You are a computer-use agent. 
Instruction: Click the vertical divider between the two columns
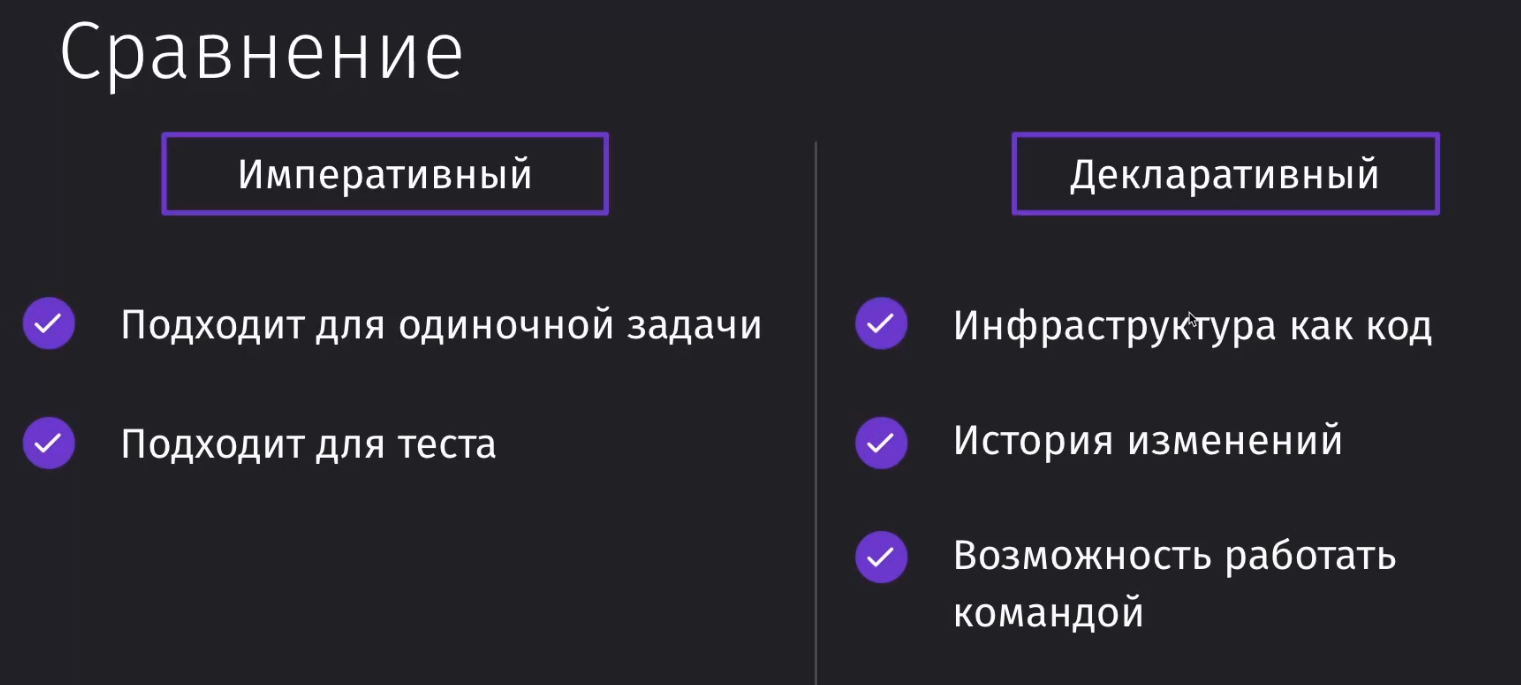pos(816,412)
